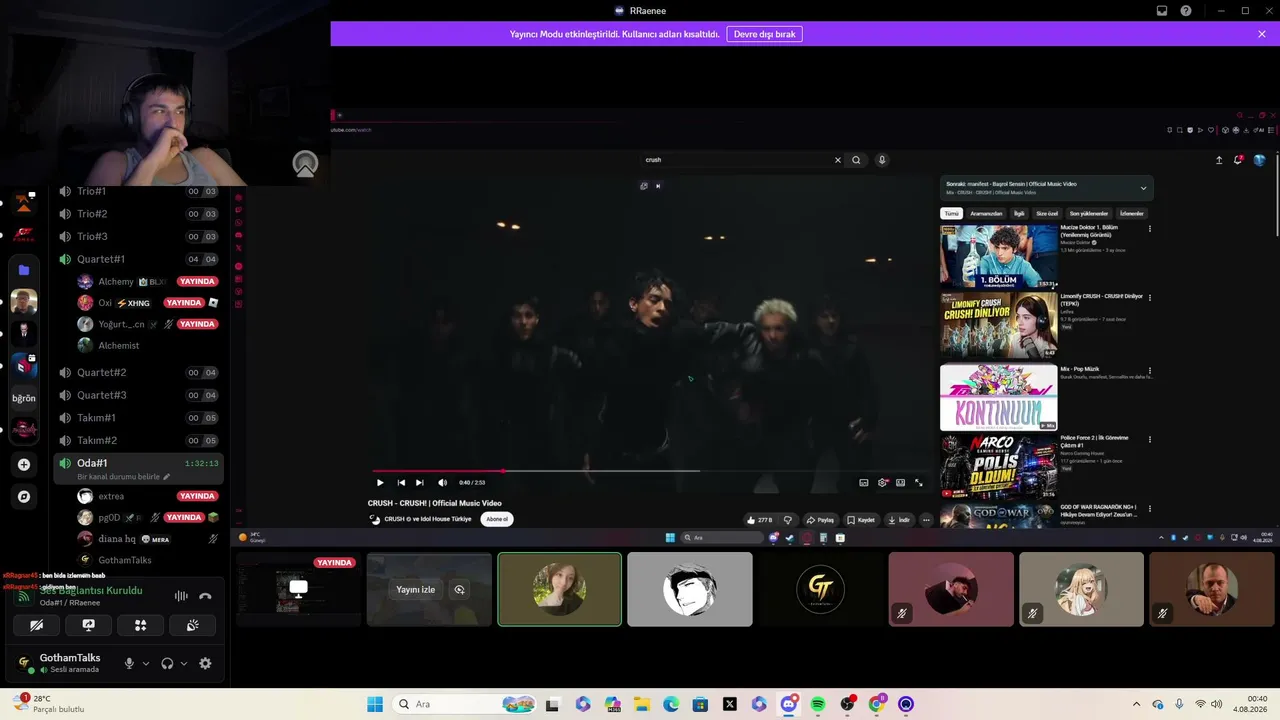1280x720 pixels.
Task: Start YouTube voice search microphone
Action: click(x=882, y=160)
